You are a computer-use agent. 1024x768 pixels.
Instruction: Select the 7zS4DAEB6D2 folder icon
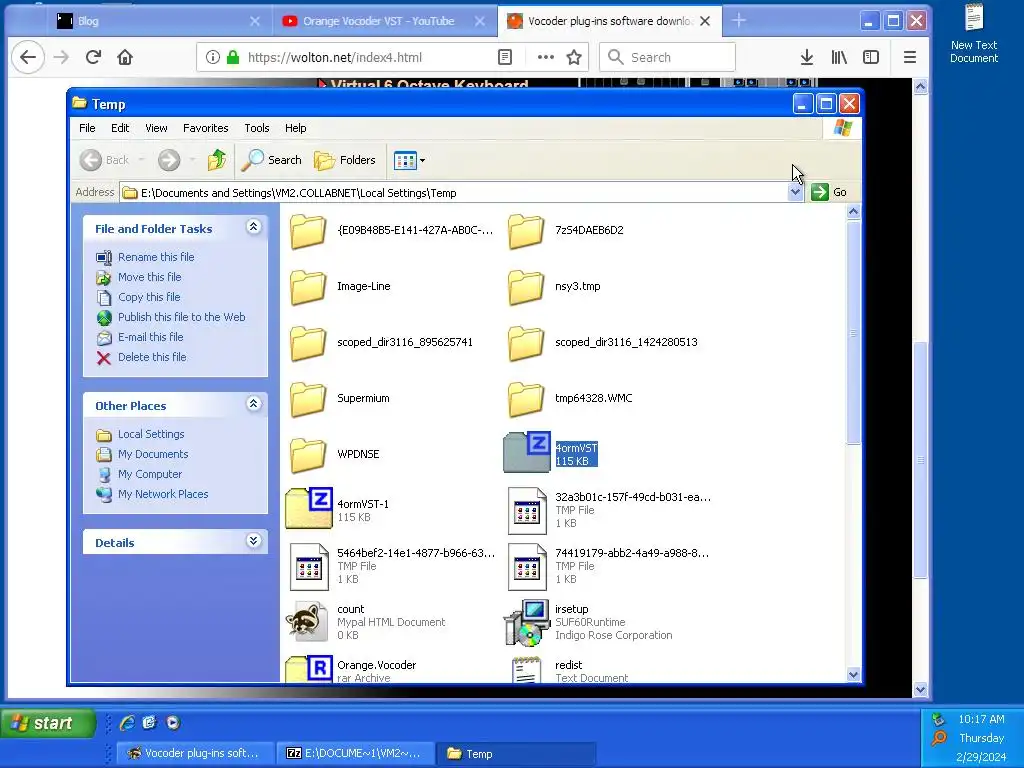[526, 231]
